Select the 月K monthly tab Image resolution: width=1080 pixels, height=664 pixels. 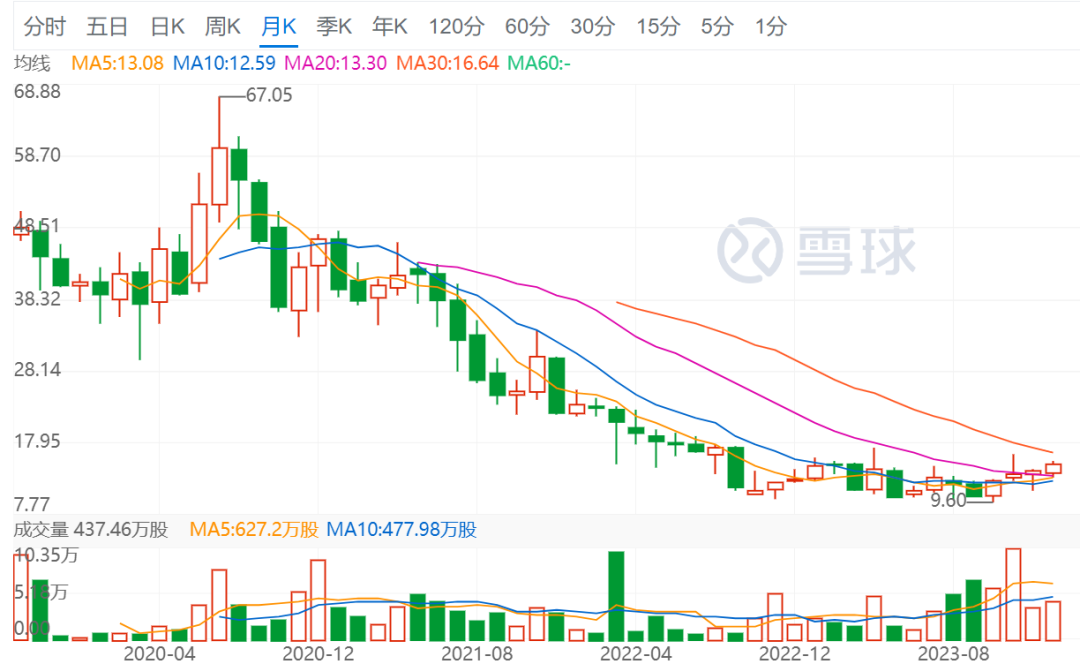coord(279,27)
